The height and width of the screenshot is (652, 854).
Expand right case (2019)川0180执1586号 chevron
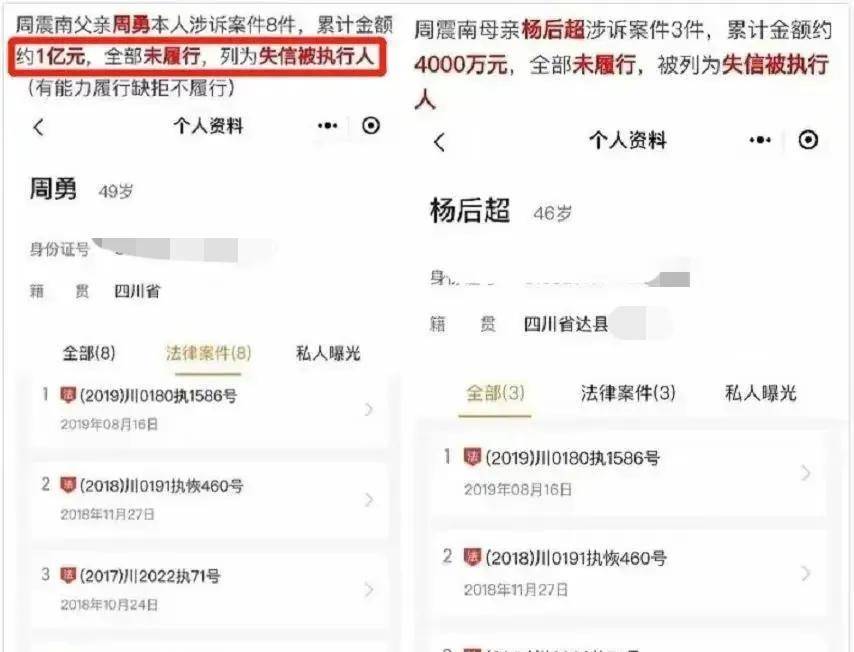[x=806, y=473]
